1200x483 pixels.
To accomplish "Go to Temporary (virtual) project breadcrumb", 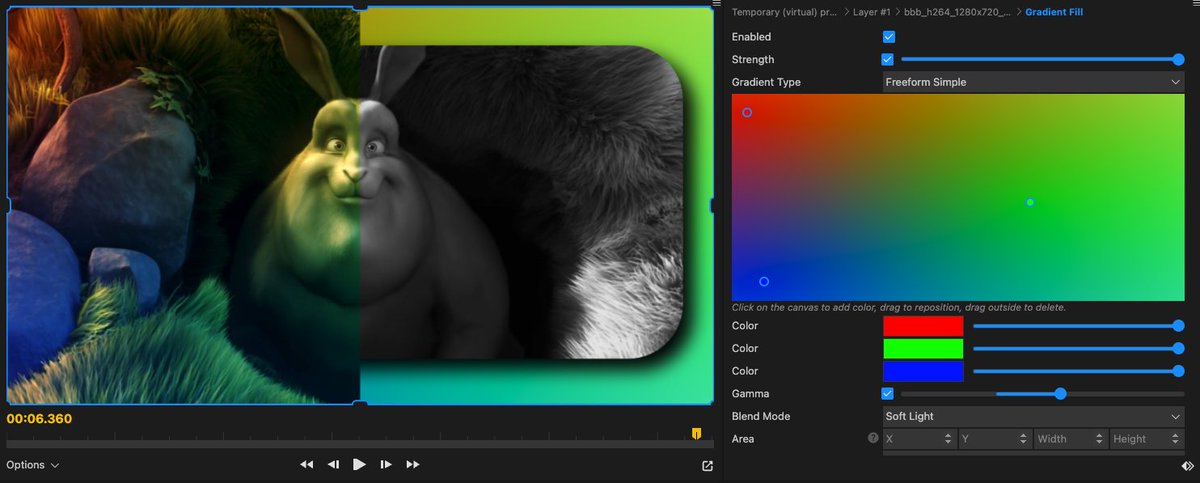I will [x=785, y=12].
